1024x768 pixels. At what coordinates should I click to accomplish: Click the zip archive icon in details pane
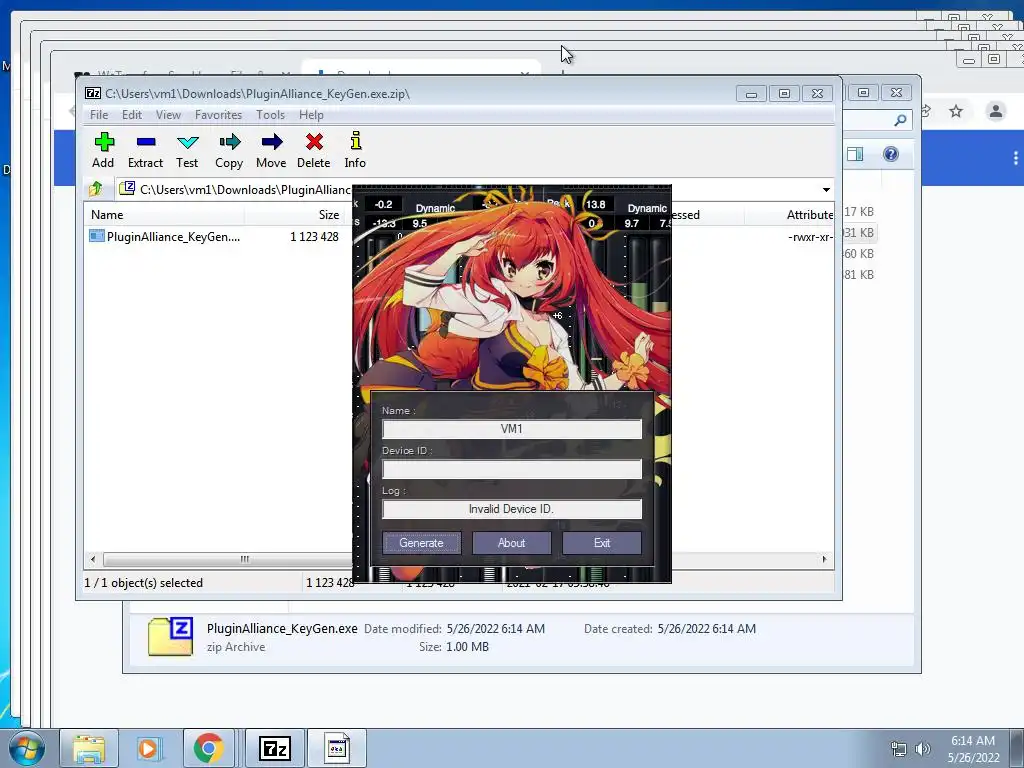coord(170,635)
